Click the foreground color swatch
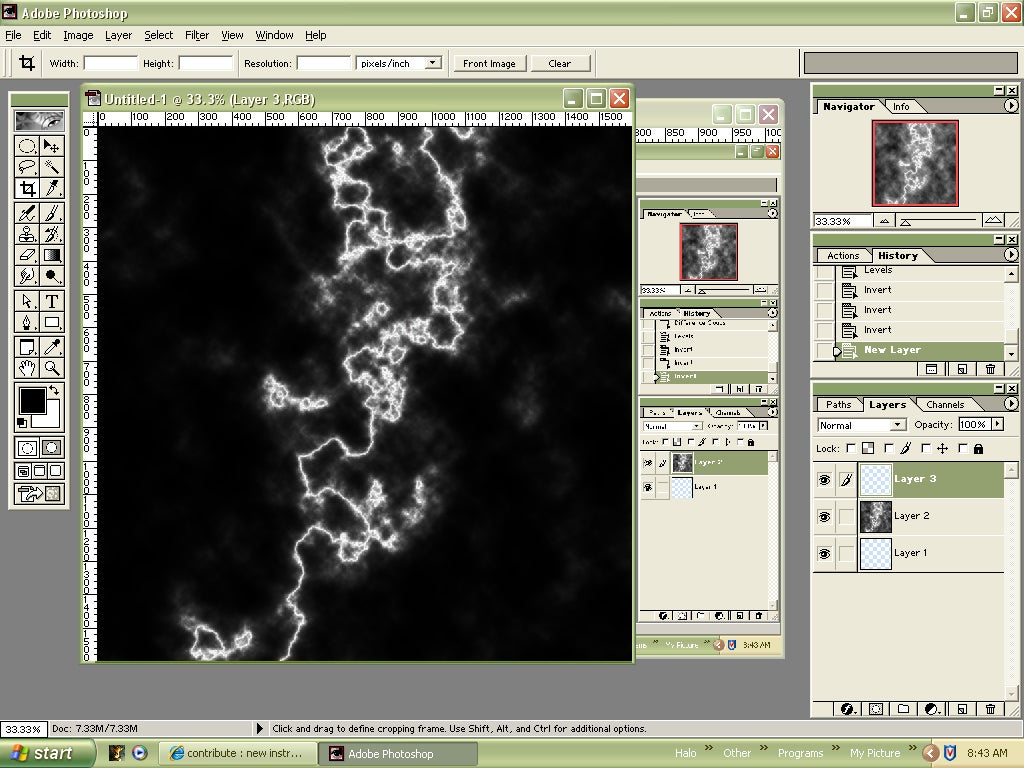 click(x=34, y=400)
